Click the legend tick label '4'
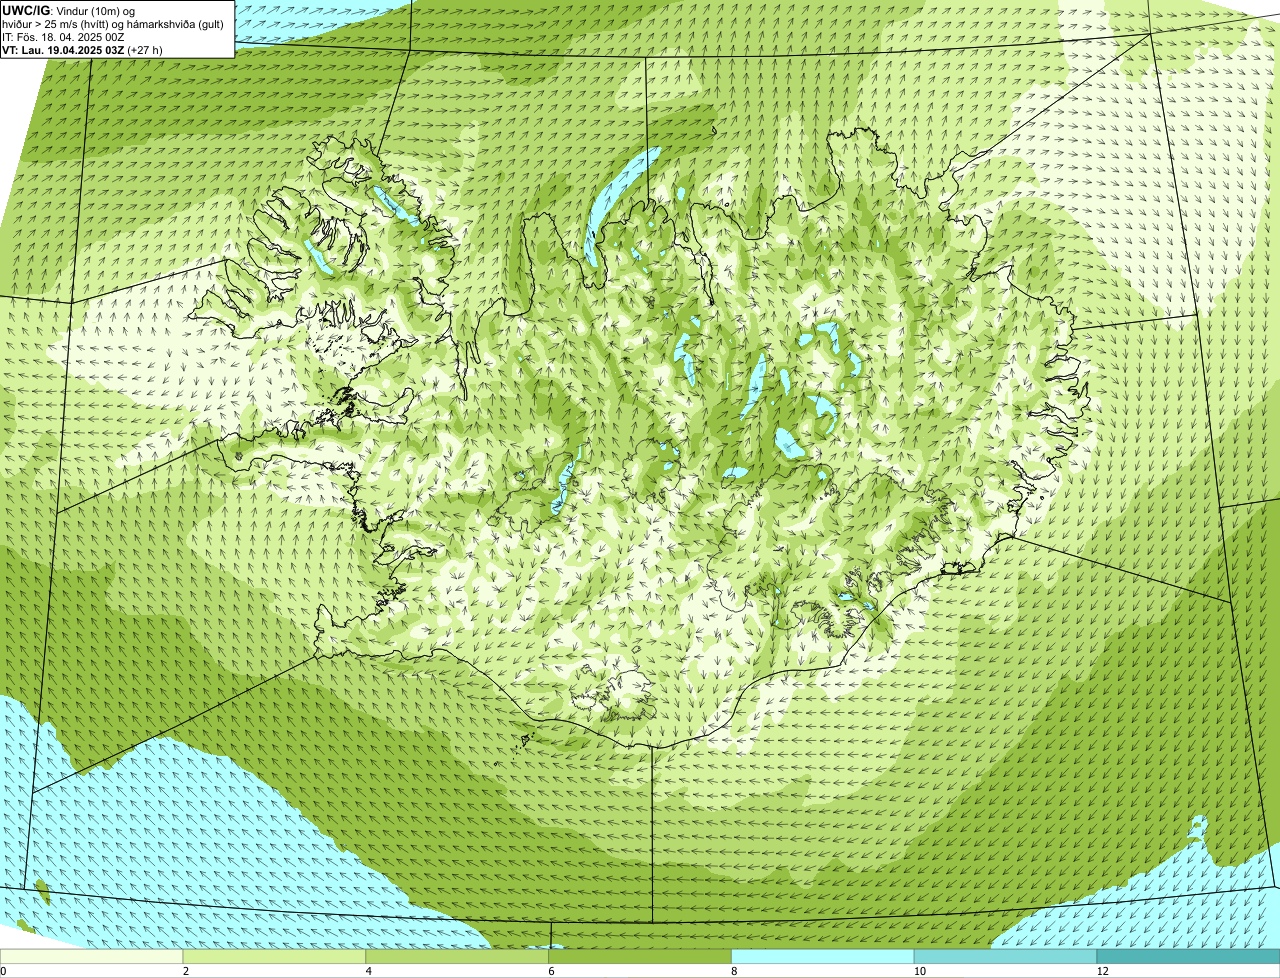Image resolution: width=1280 pixels, height=978 pixels. click(368, 971)
